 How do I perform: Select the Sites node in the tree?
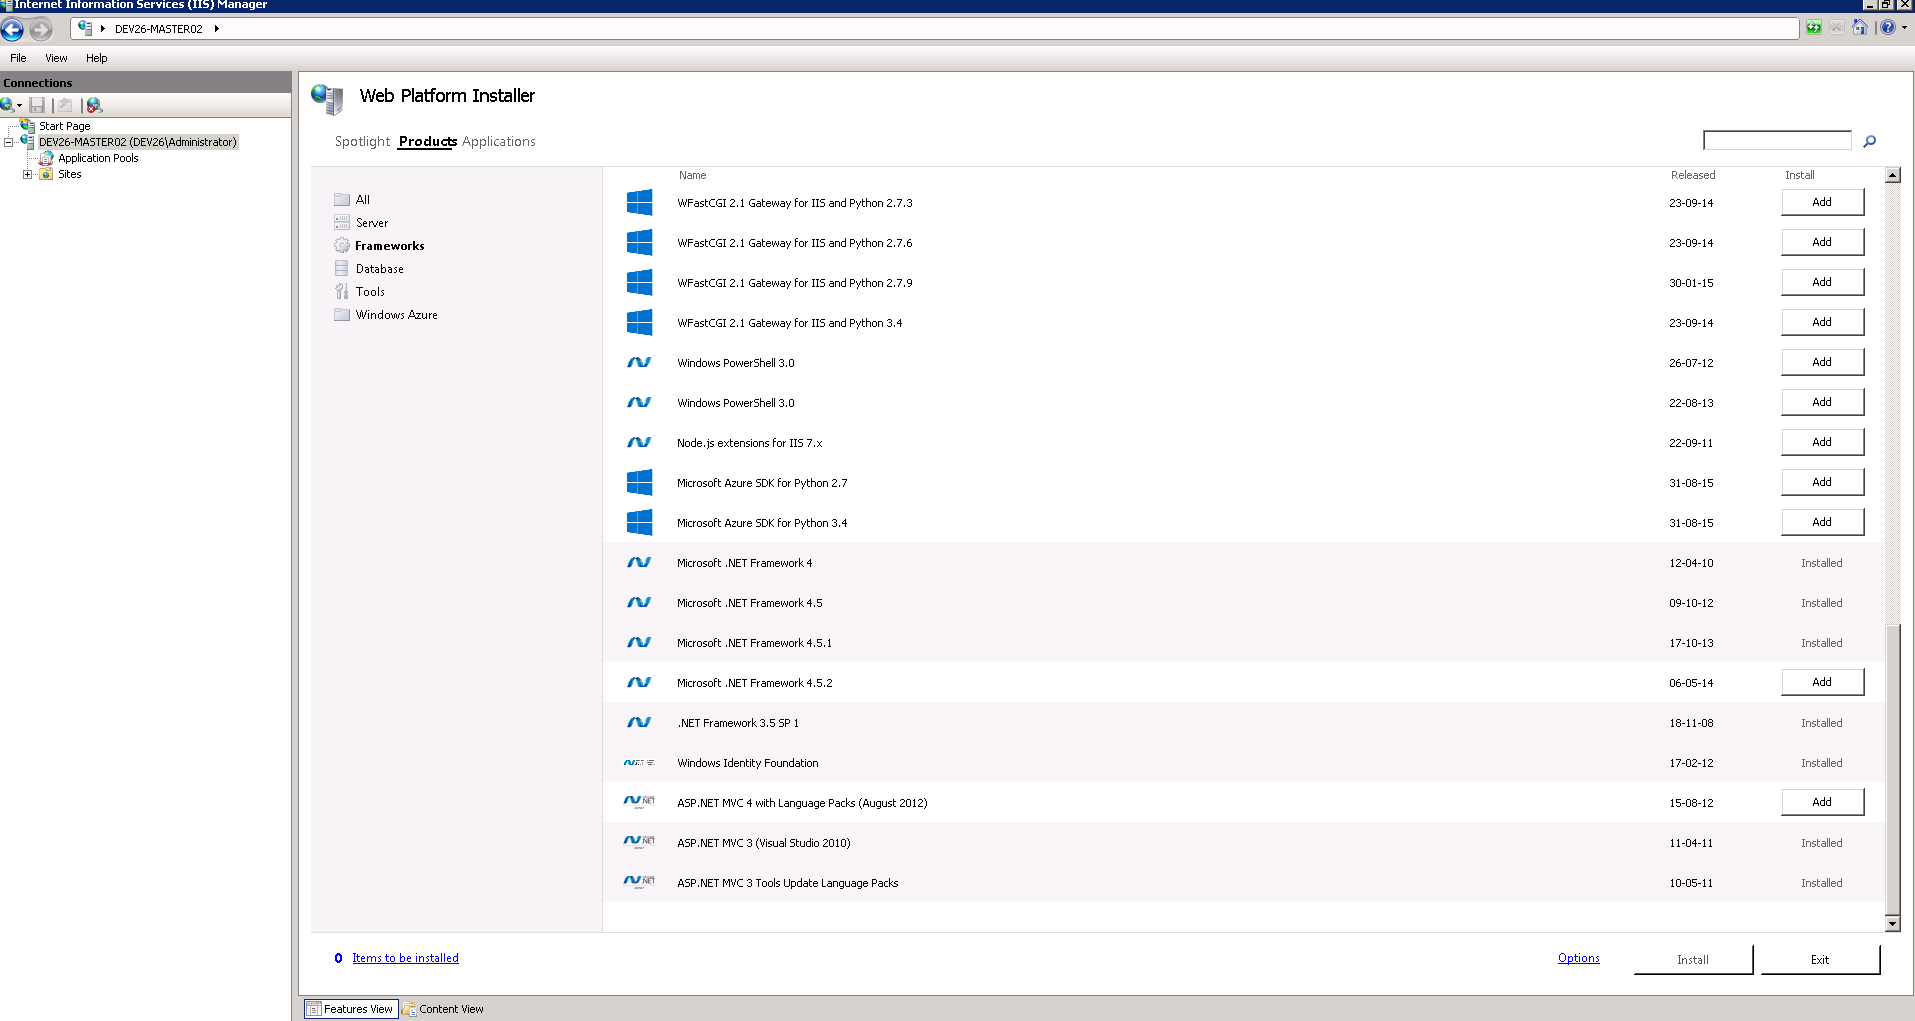[x=69, y=174]
